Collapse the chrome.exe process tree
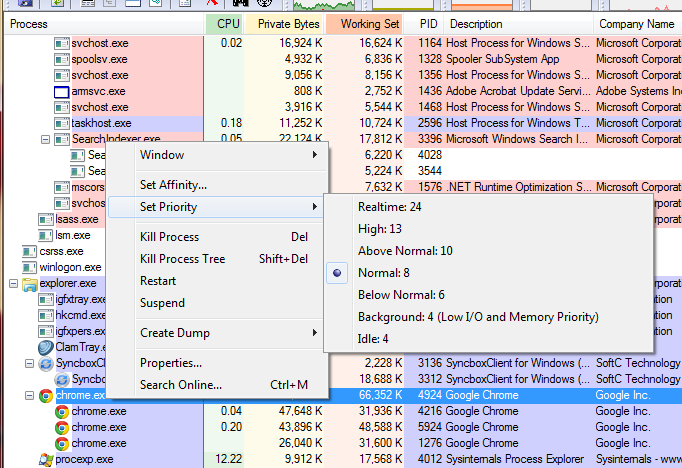682x468 pixels. pos(30,395)
